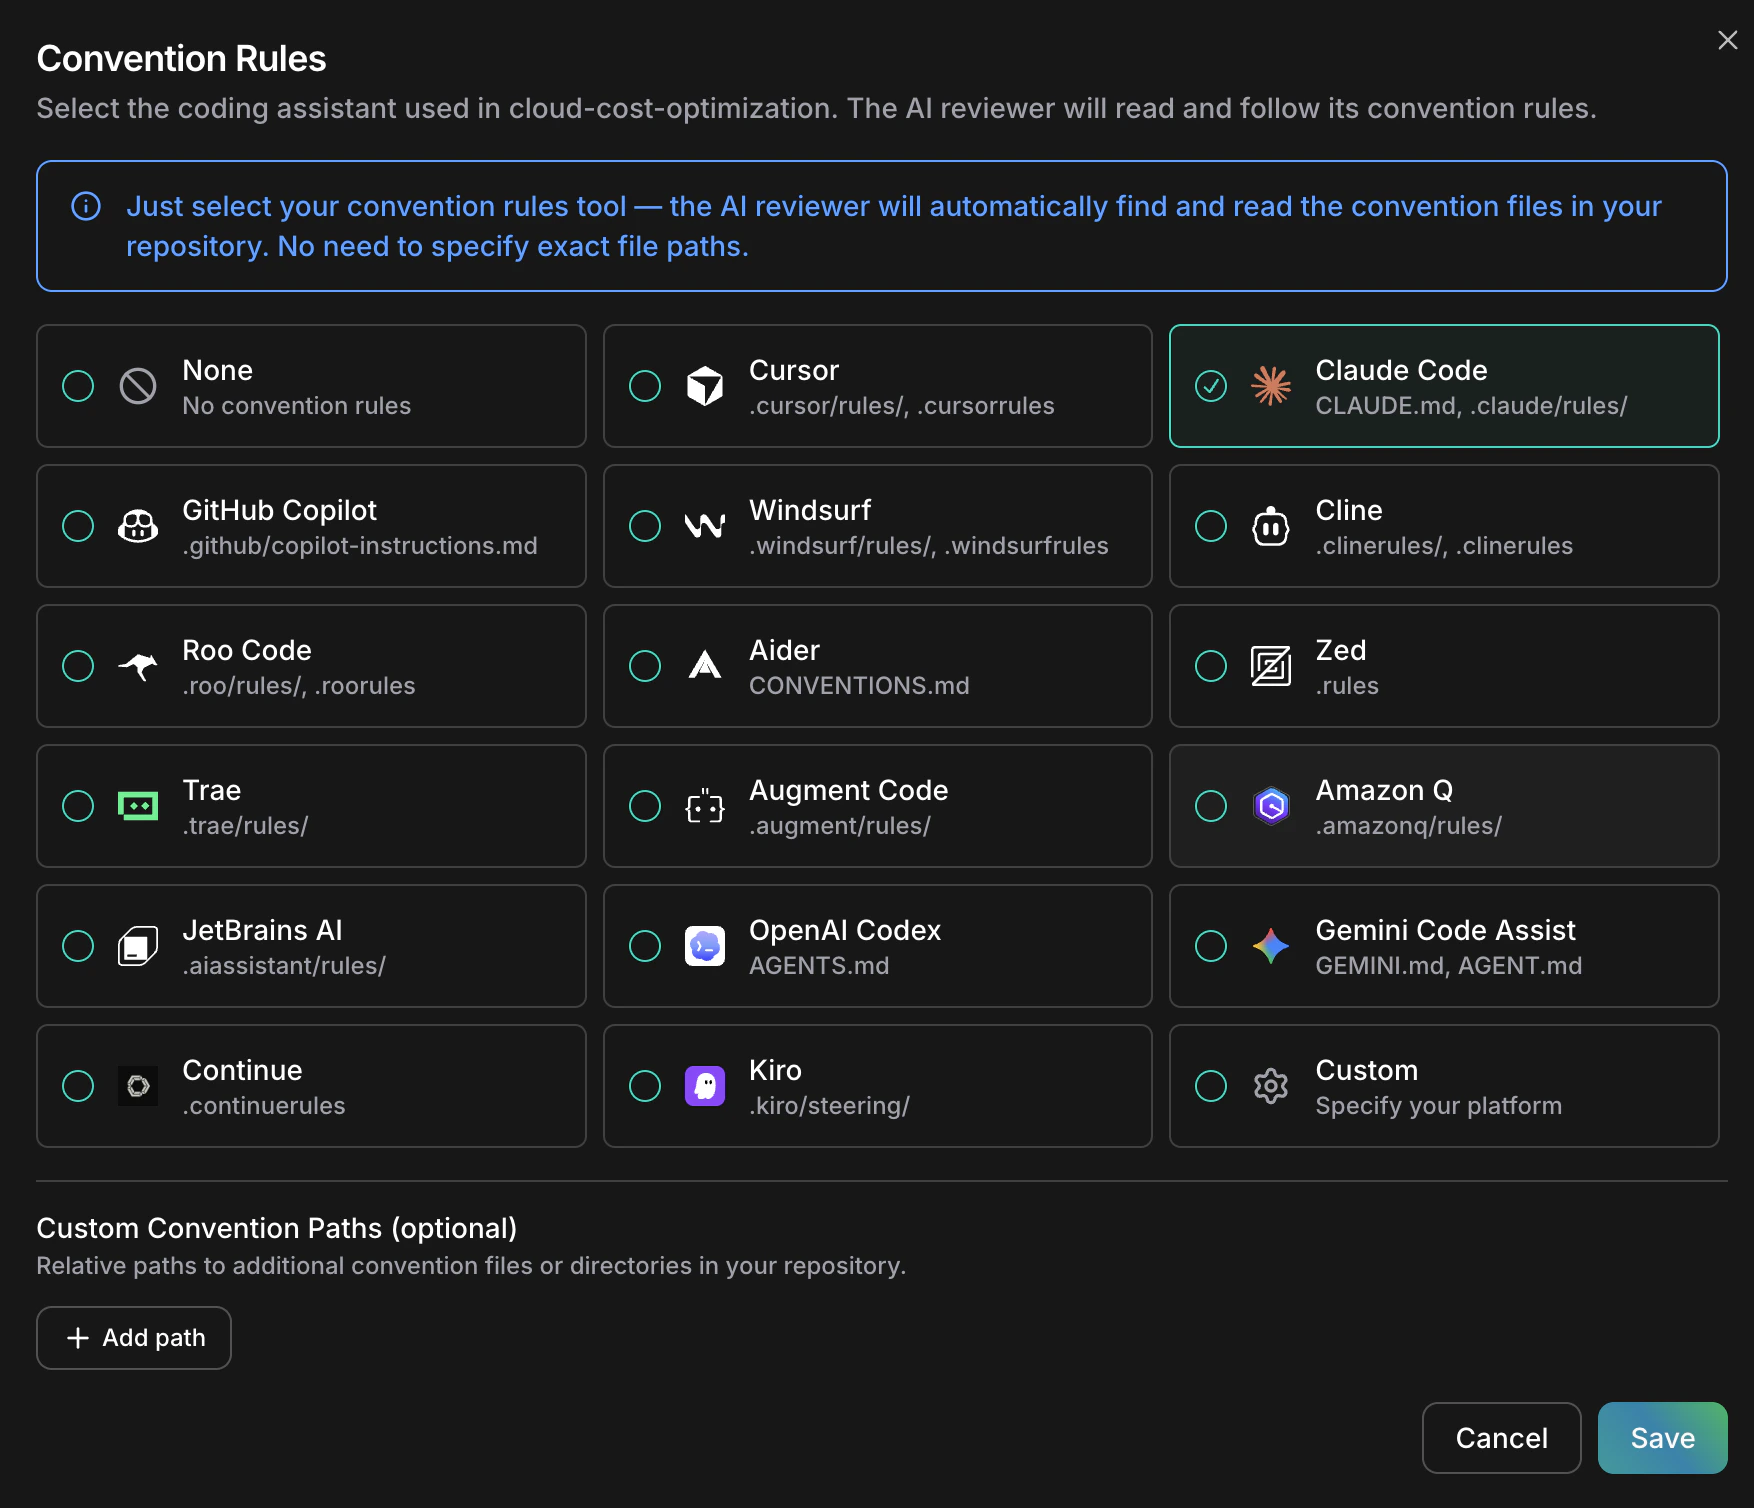The image size is (1754, 1508).
Task: Select the Trae convention rules option
Action: (77, 806)
